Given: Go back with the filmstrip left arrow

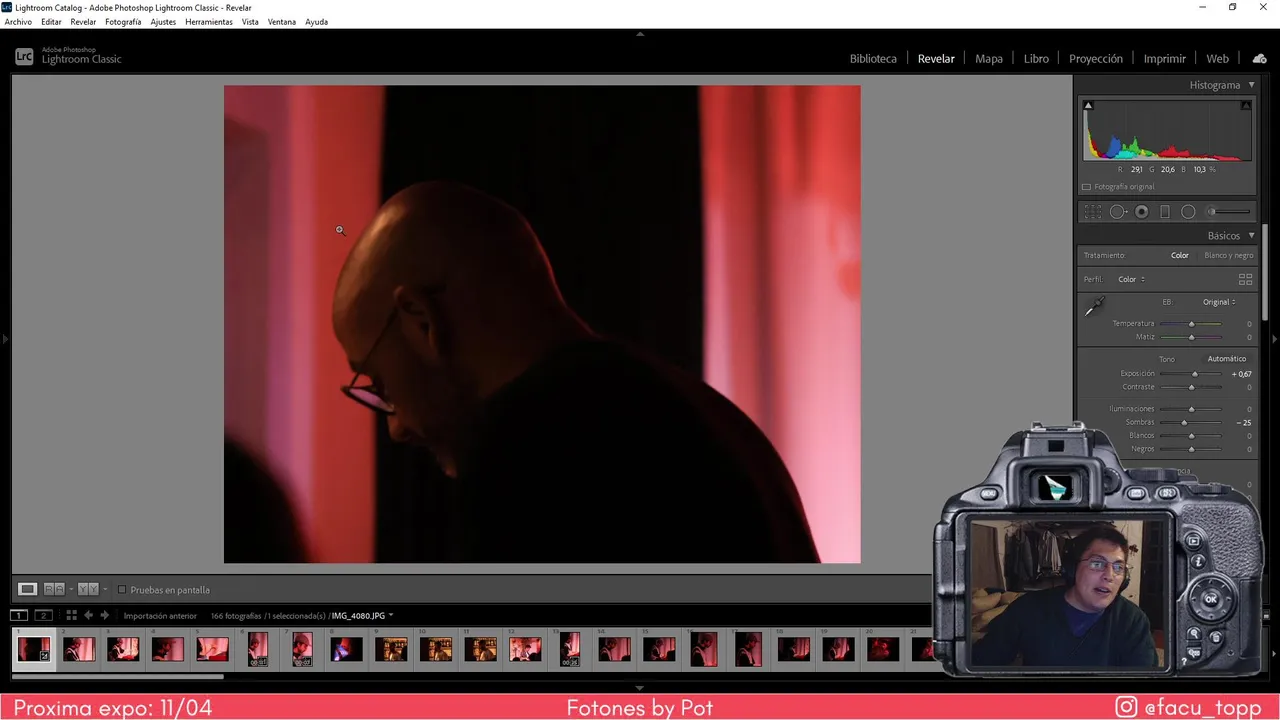Looking at the screenshot, I should 88,615.
